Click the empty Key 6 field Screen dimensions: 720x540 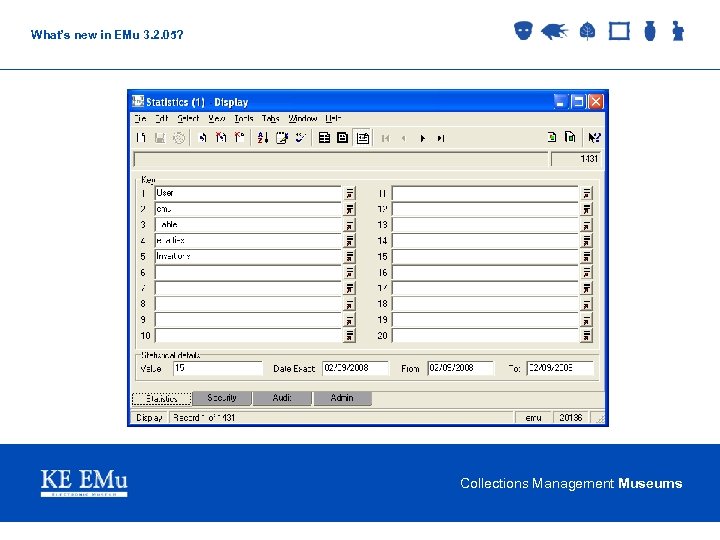pos(248,273)
